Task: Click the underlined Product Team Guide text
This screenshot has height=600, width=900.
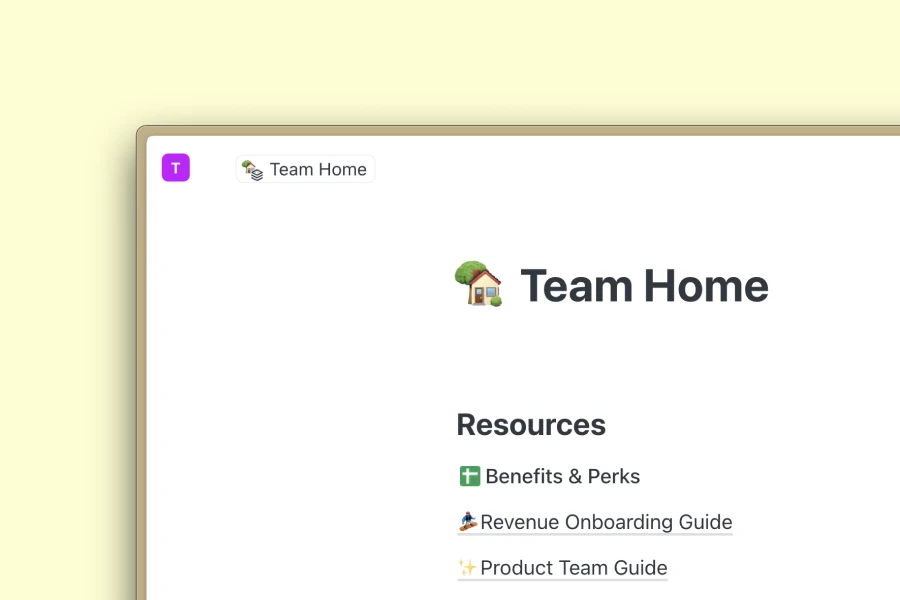Action: click(x=573, y=568)
